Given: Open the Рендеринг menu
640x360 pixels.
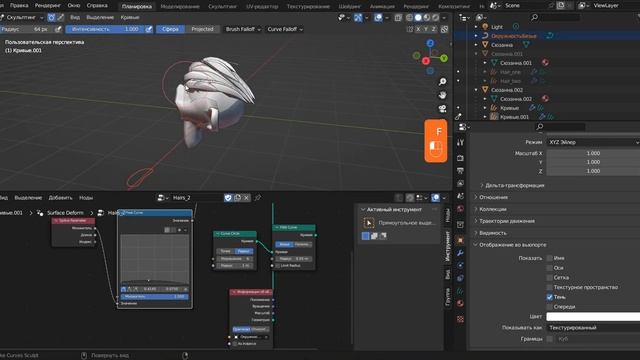Looking at the screenshot, I should (47, 6).
